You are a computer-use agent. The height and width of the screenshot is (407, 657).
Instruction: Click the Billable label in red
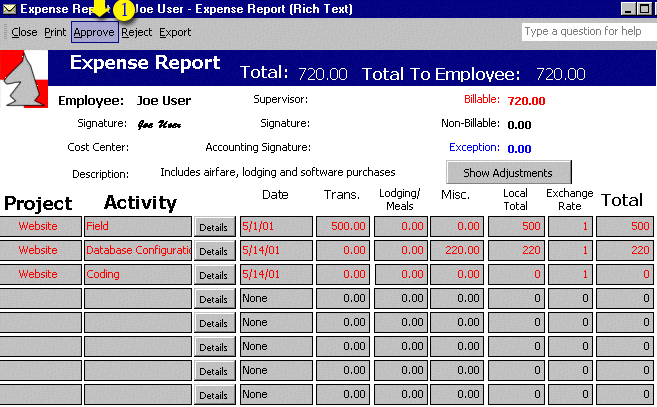click(482, 99)
